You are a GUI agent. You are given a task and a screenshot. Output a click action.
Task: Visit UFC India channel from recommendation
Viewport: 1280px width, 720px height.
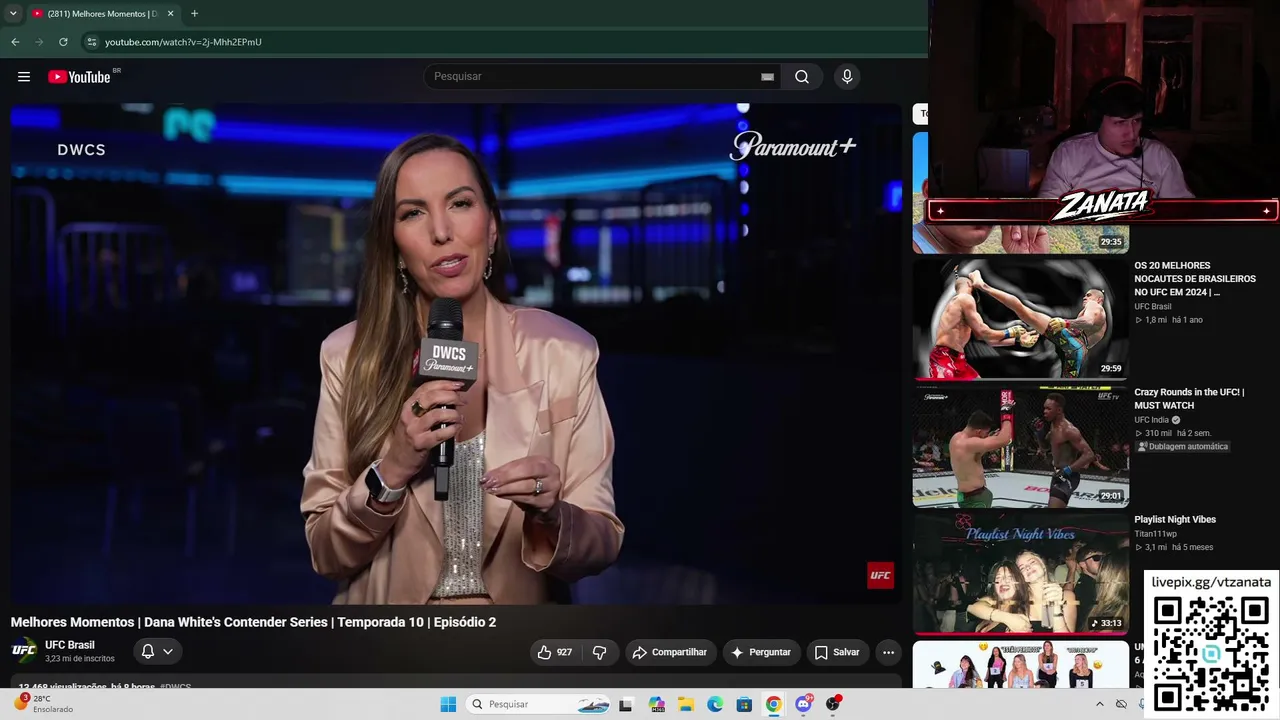pyautogui.click(x=1152, y=420)
